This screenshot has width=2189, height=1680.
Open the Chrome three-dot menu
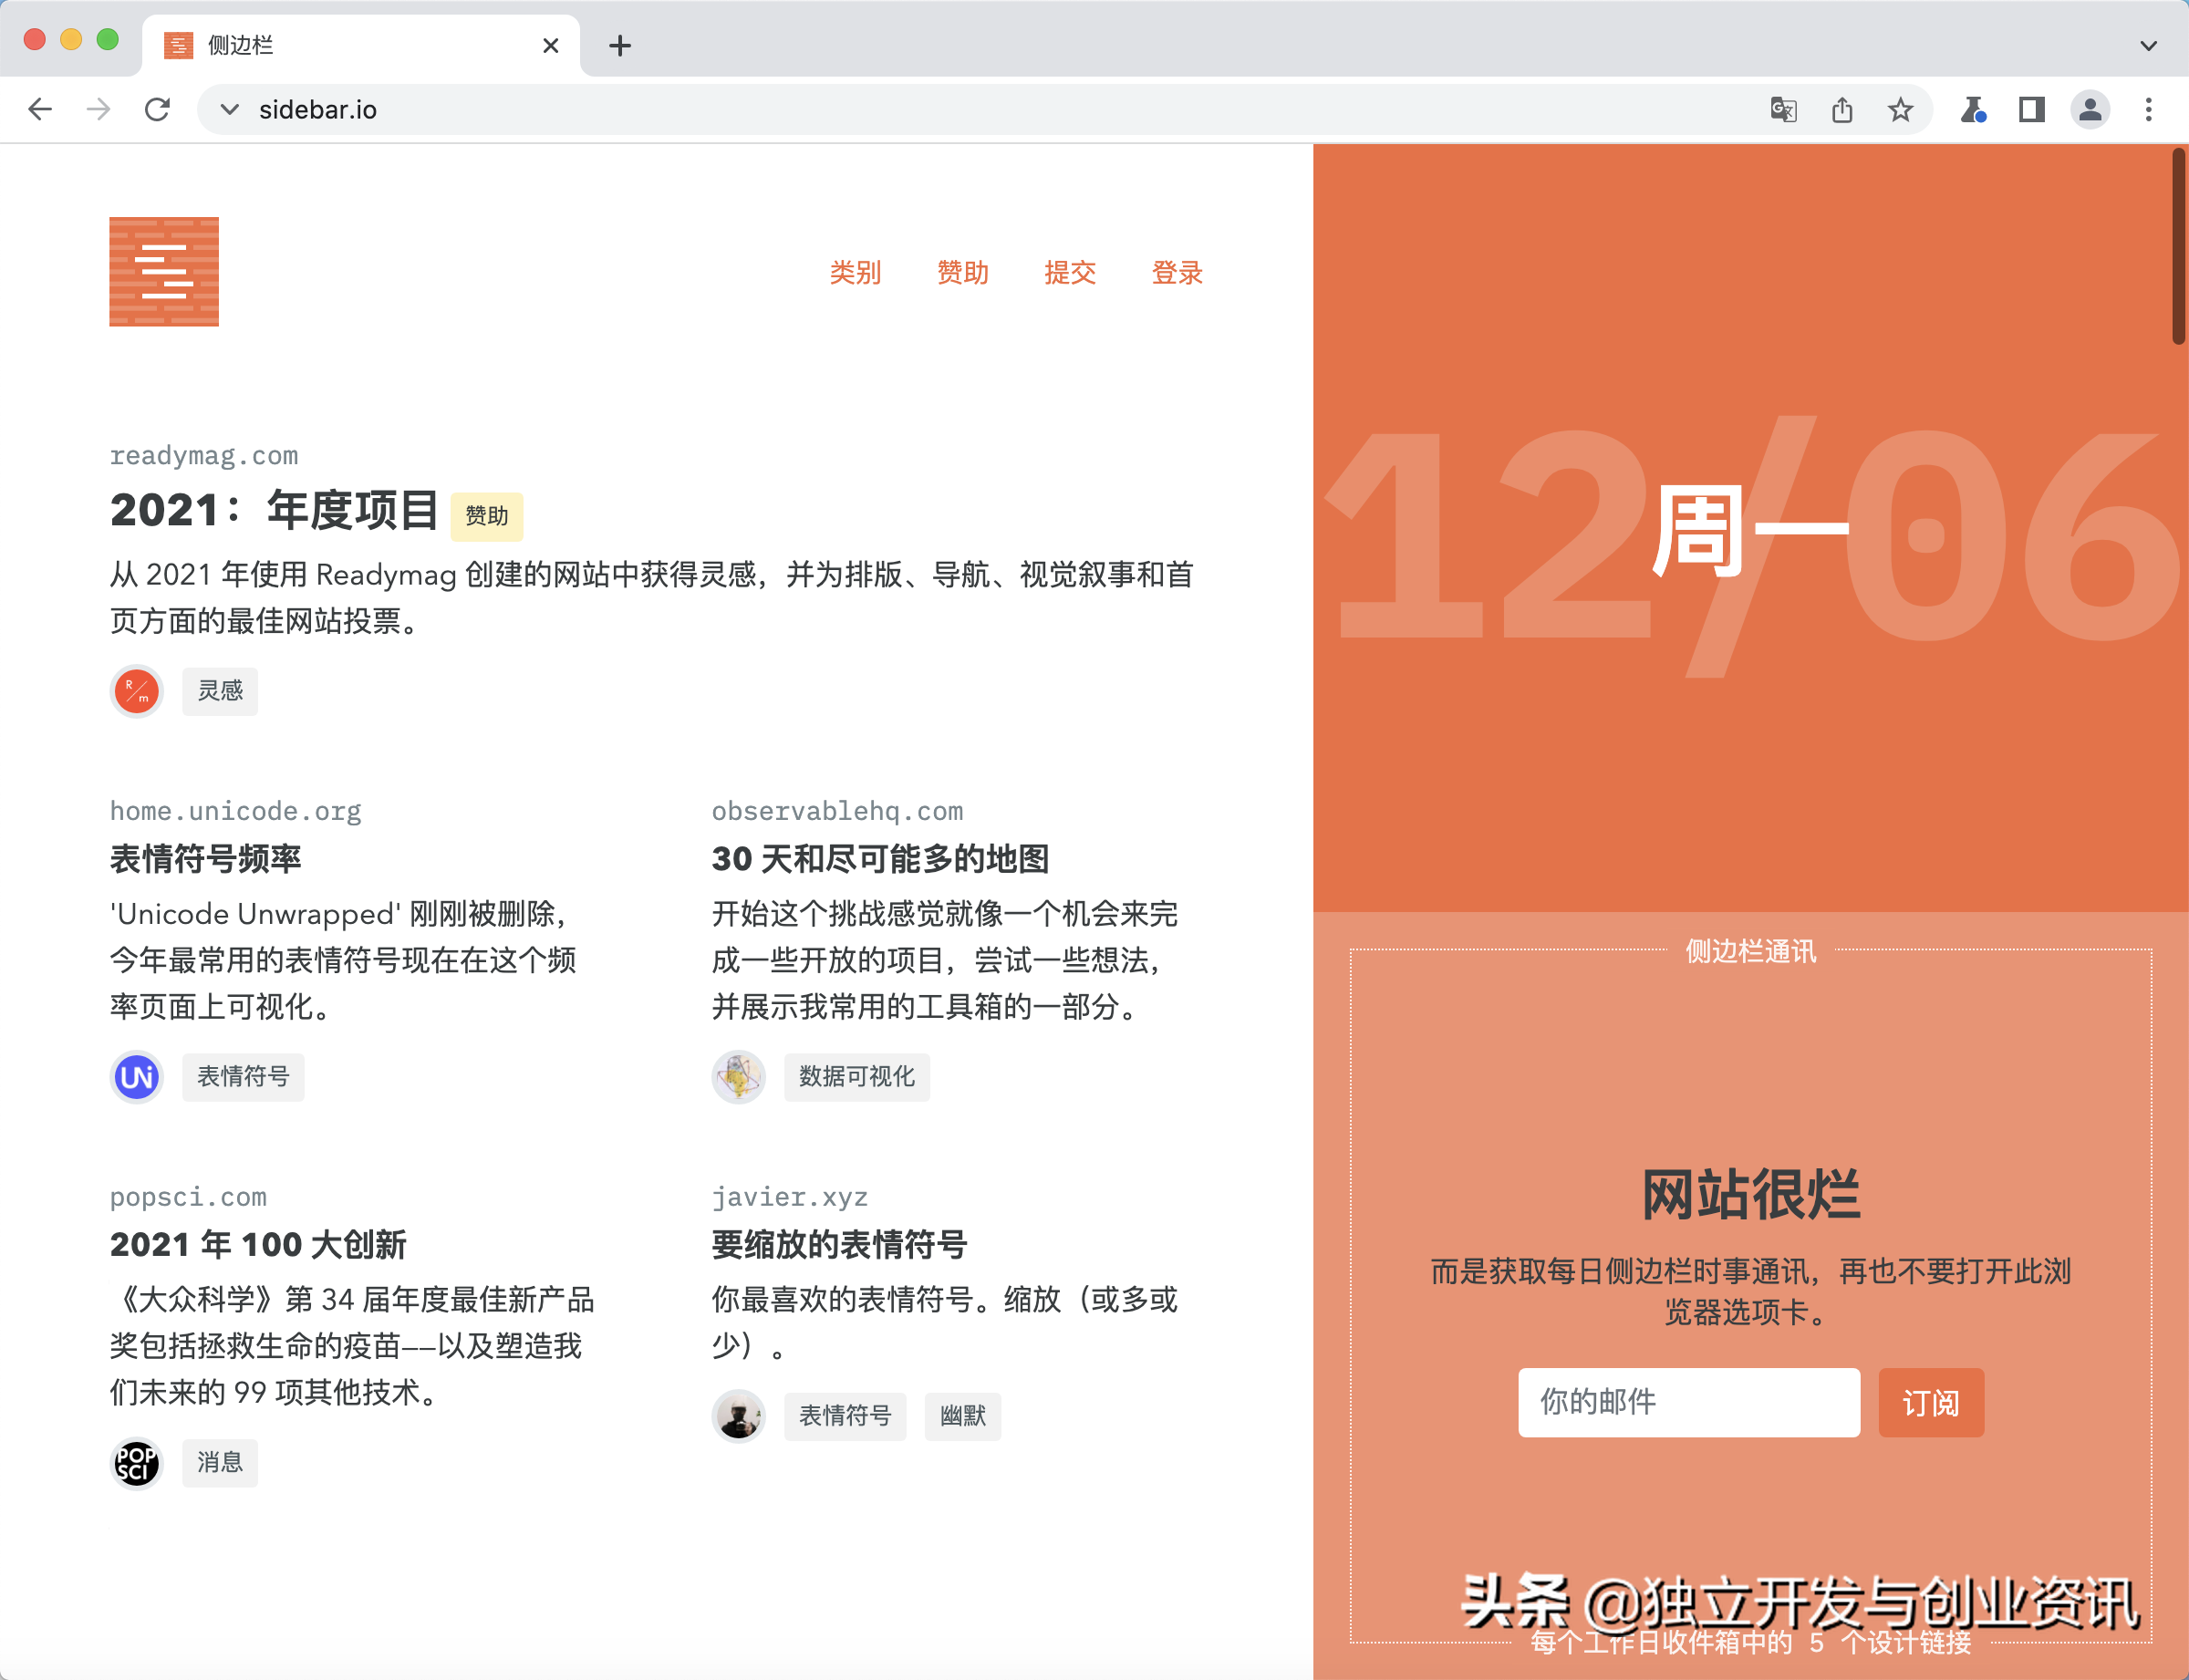(x=2146, y=109)
